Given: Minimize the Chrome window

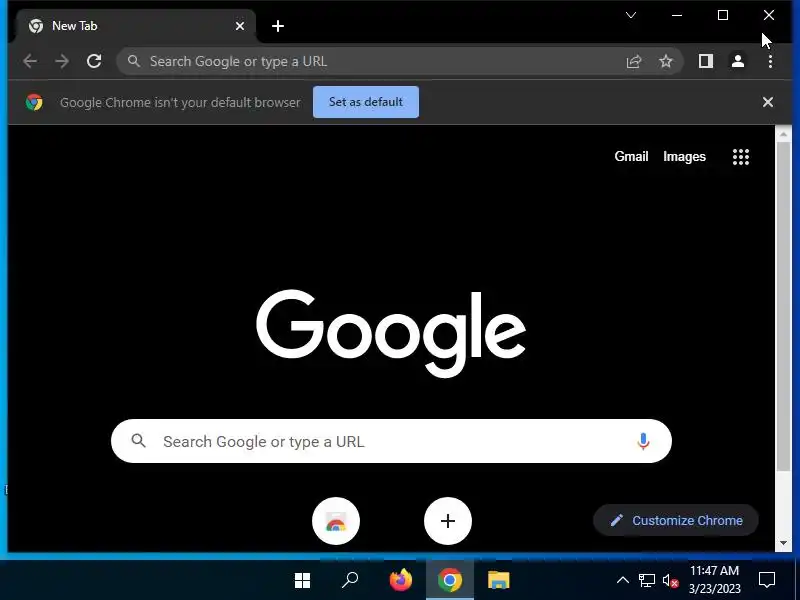Looking at the screenshot, I should point(677,15).
